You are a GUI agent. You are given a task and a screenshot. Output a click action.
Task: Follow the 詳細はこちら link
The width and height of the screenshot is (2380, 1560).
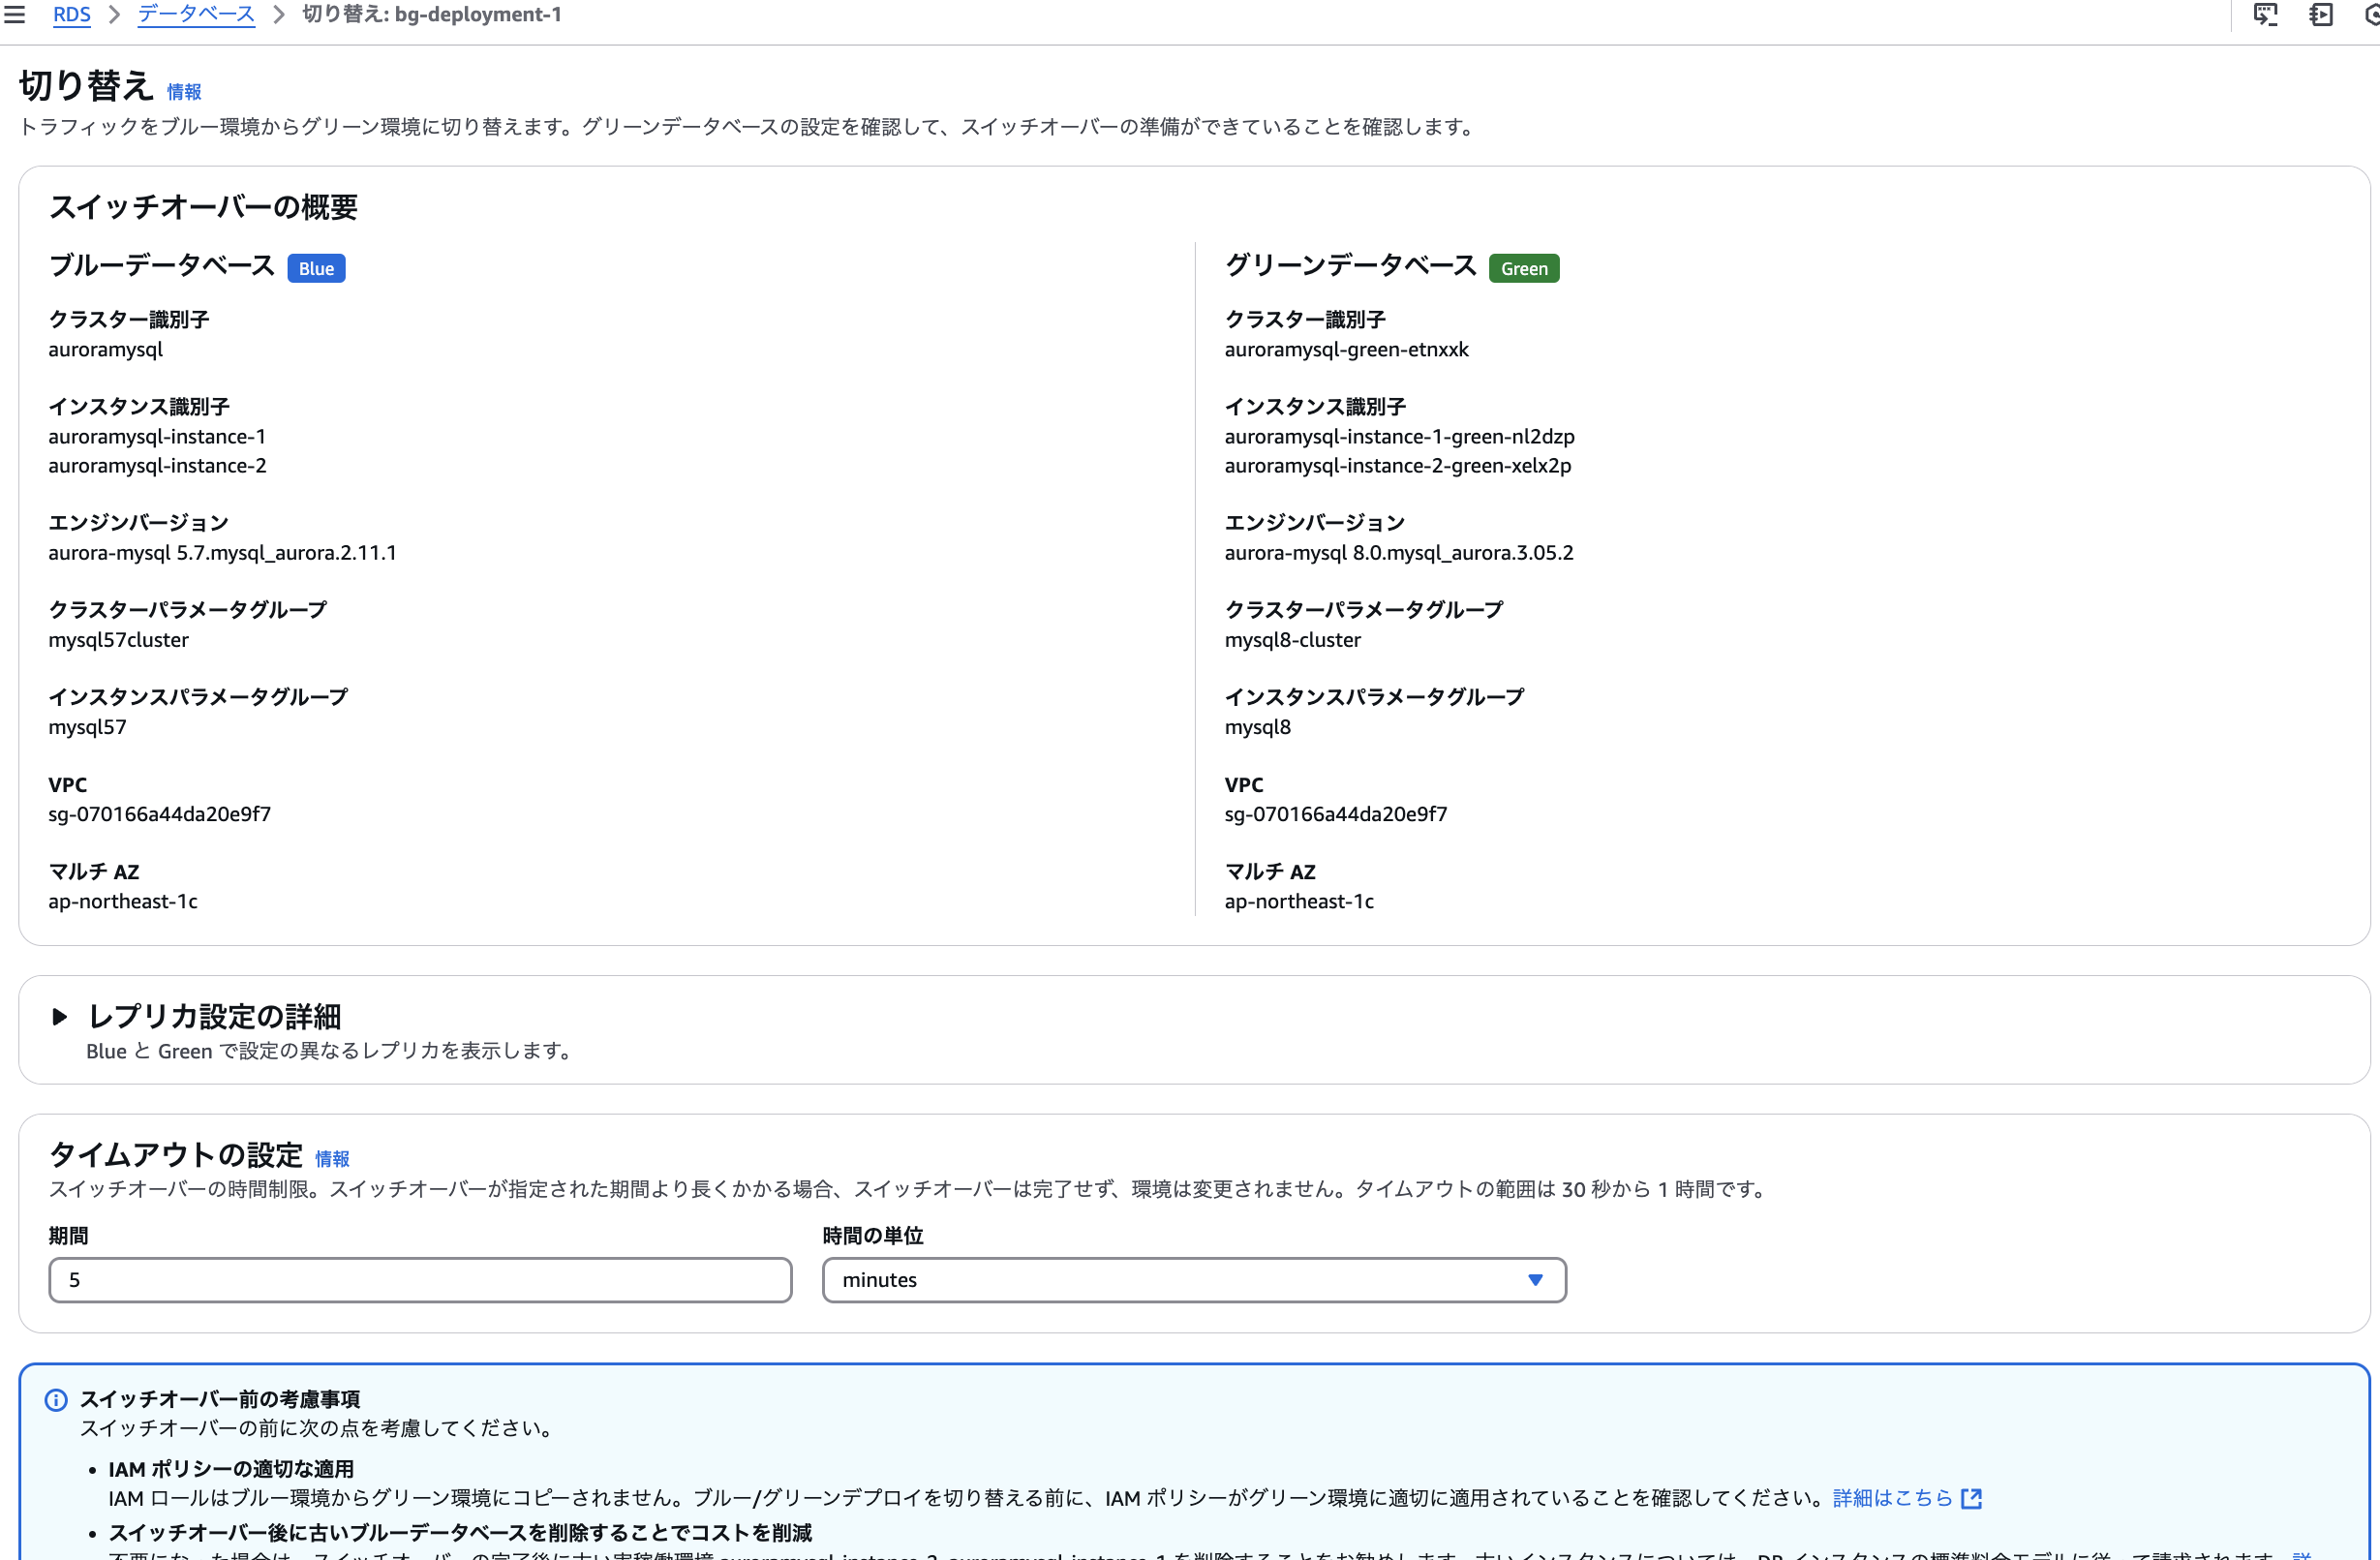(x=1892, y=1498)
